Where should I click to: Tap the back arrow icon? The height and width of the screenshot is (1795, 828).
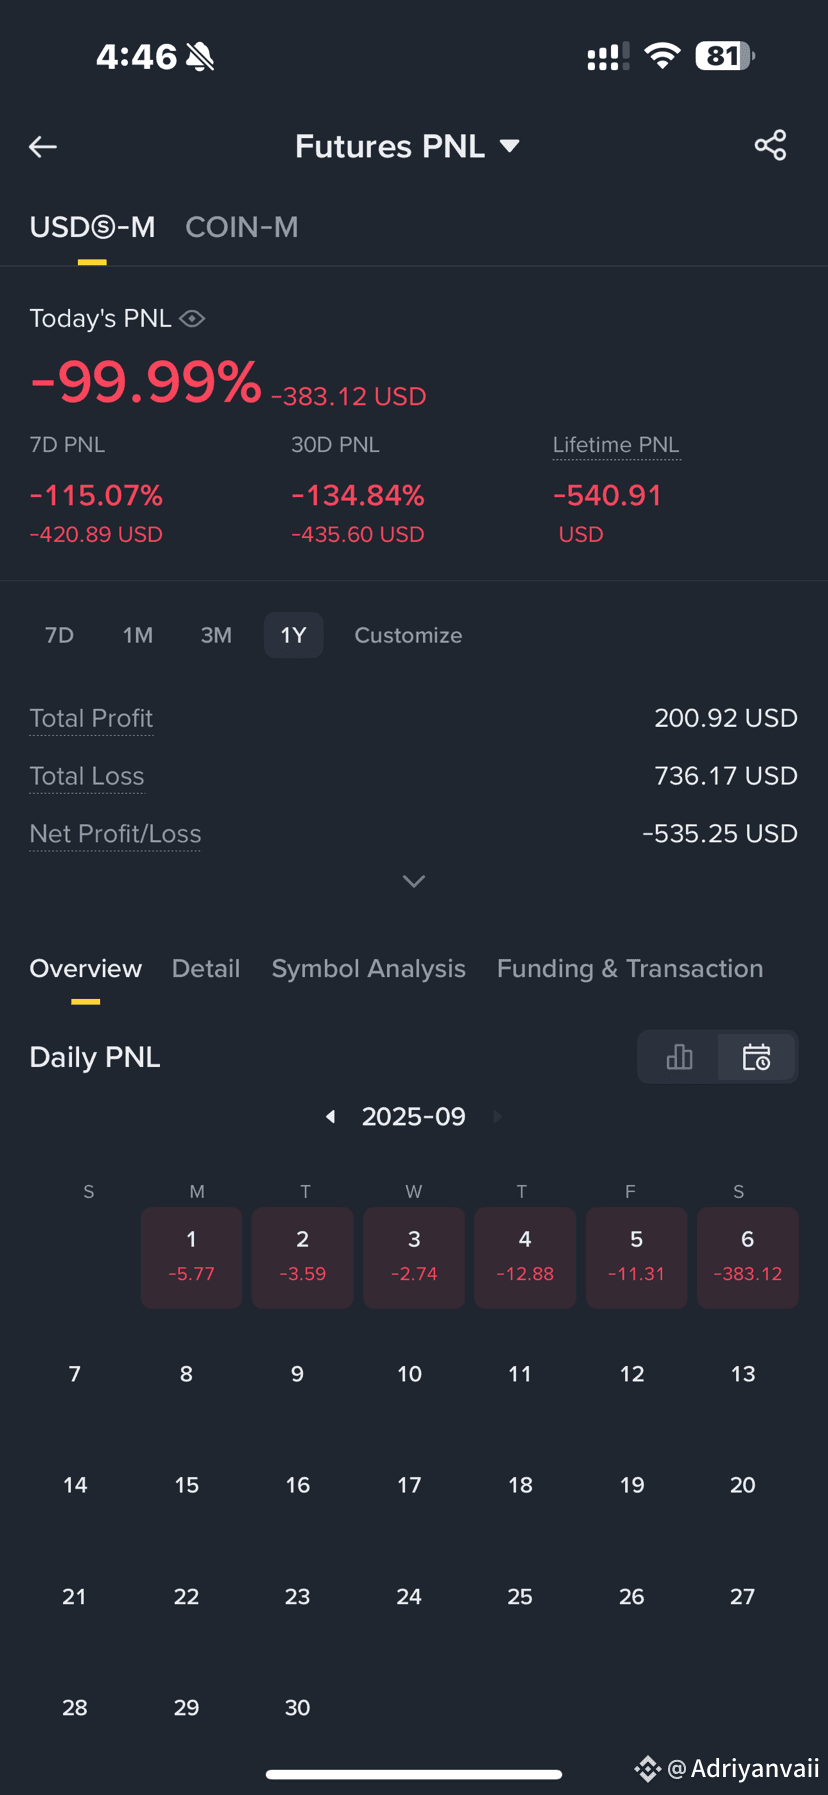tap(43, 147)
